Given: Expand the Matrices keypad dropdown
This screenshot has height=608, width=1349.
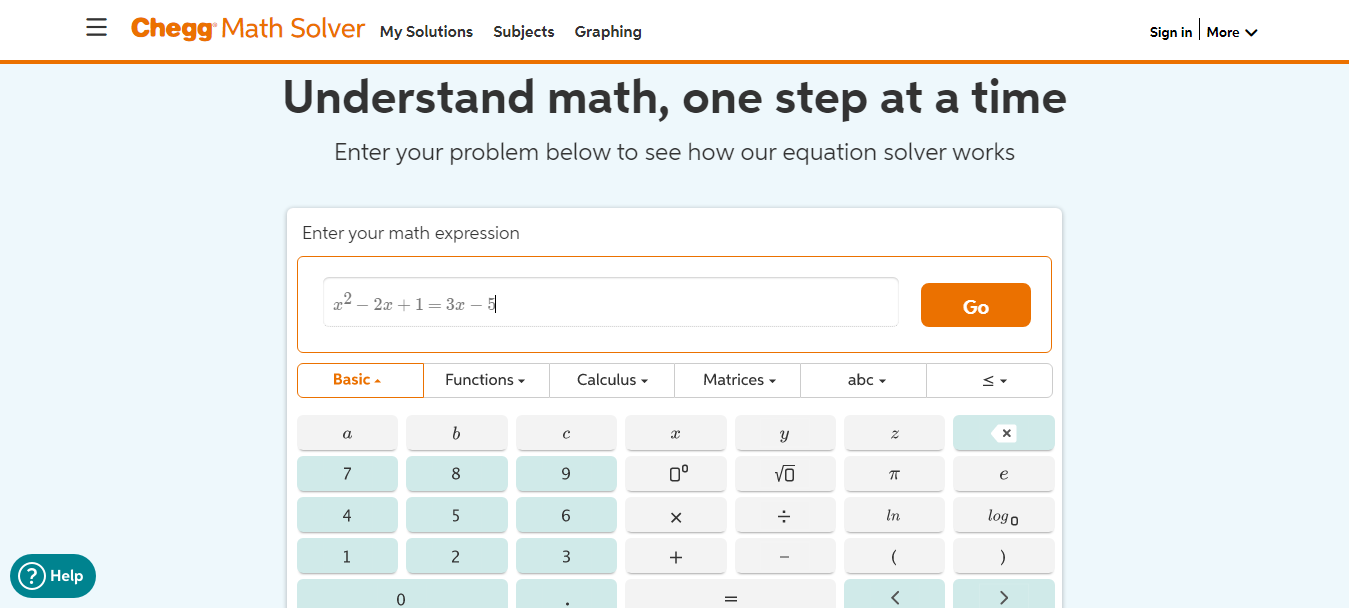Looking at the screenshot, I should 738,380.
